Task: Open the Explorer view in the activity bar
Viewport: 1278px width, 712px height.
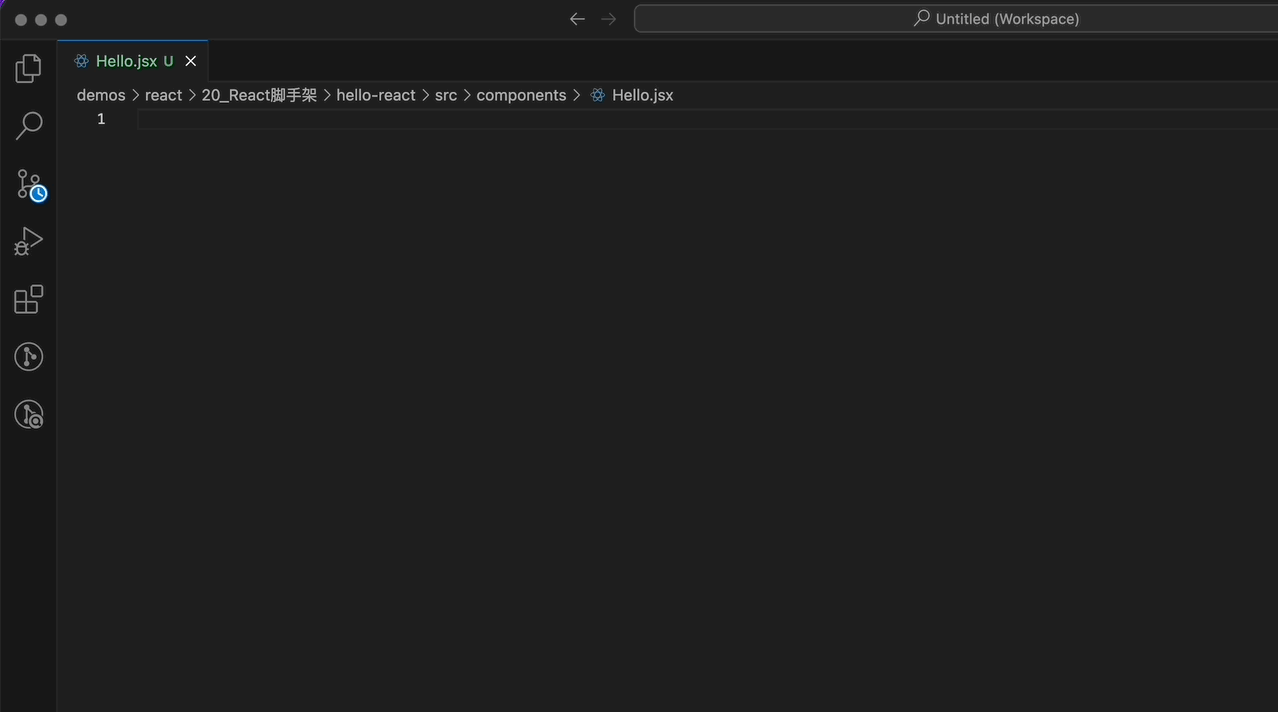Action: 27,67
